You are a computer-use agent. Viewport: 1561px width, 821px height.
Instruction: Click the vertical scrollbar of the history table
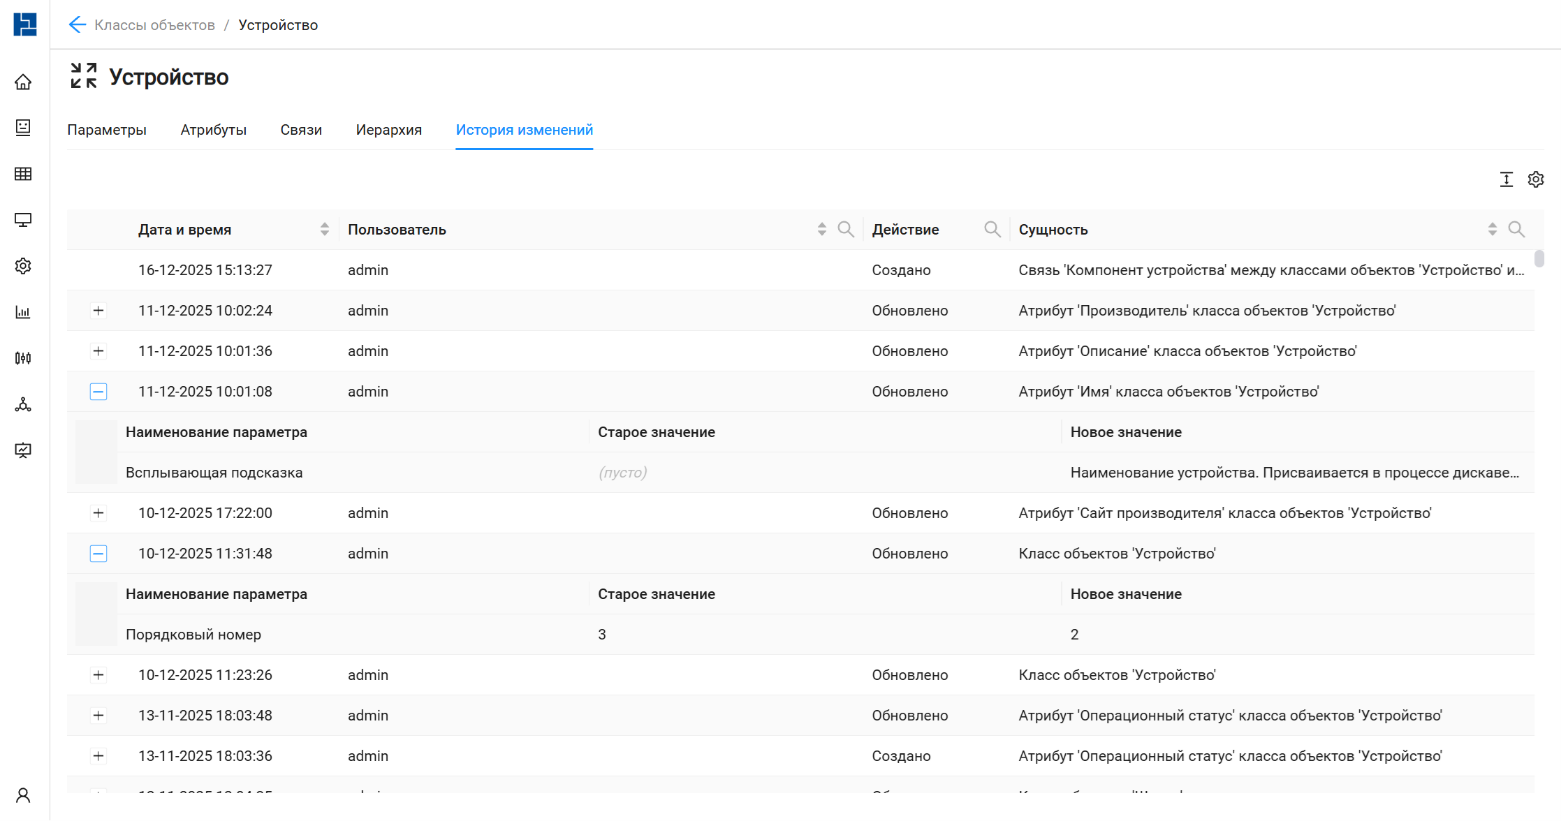(1539, 259)
